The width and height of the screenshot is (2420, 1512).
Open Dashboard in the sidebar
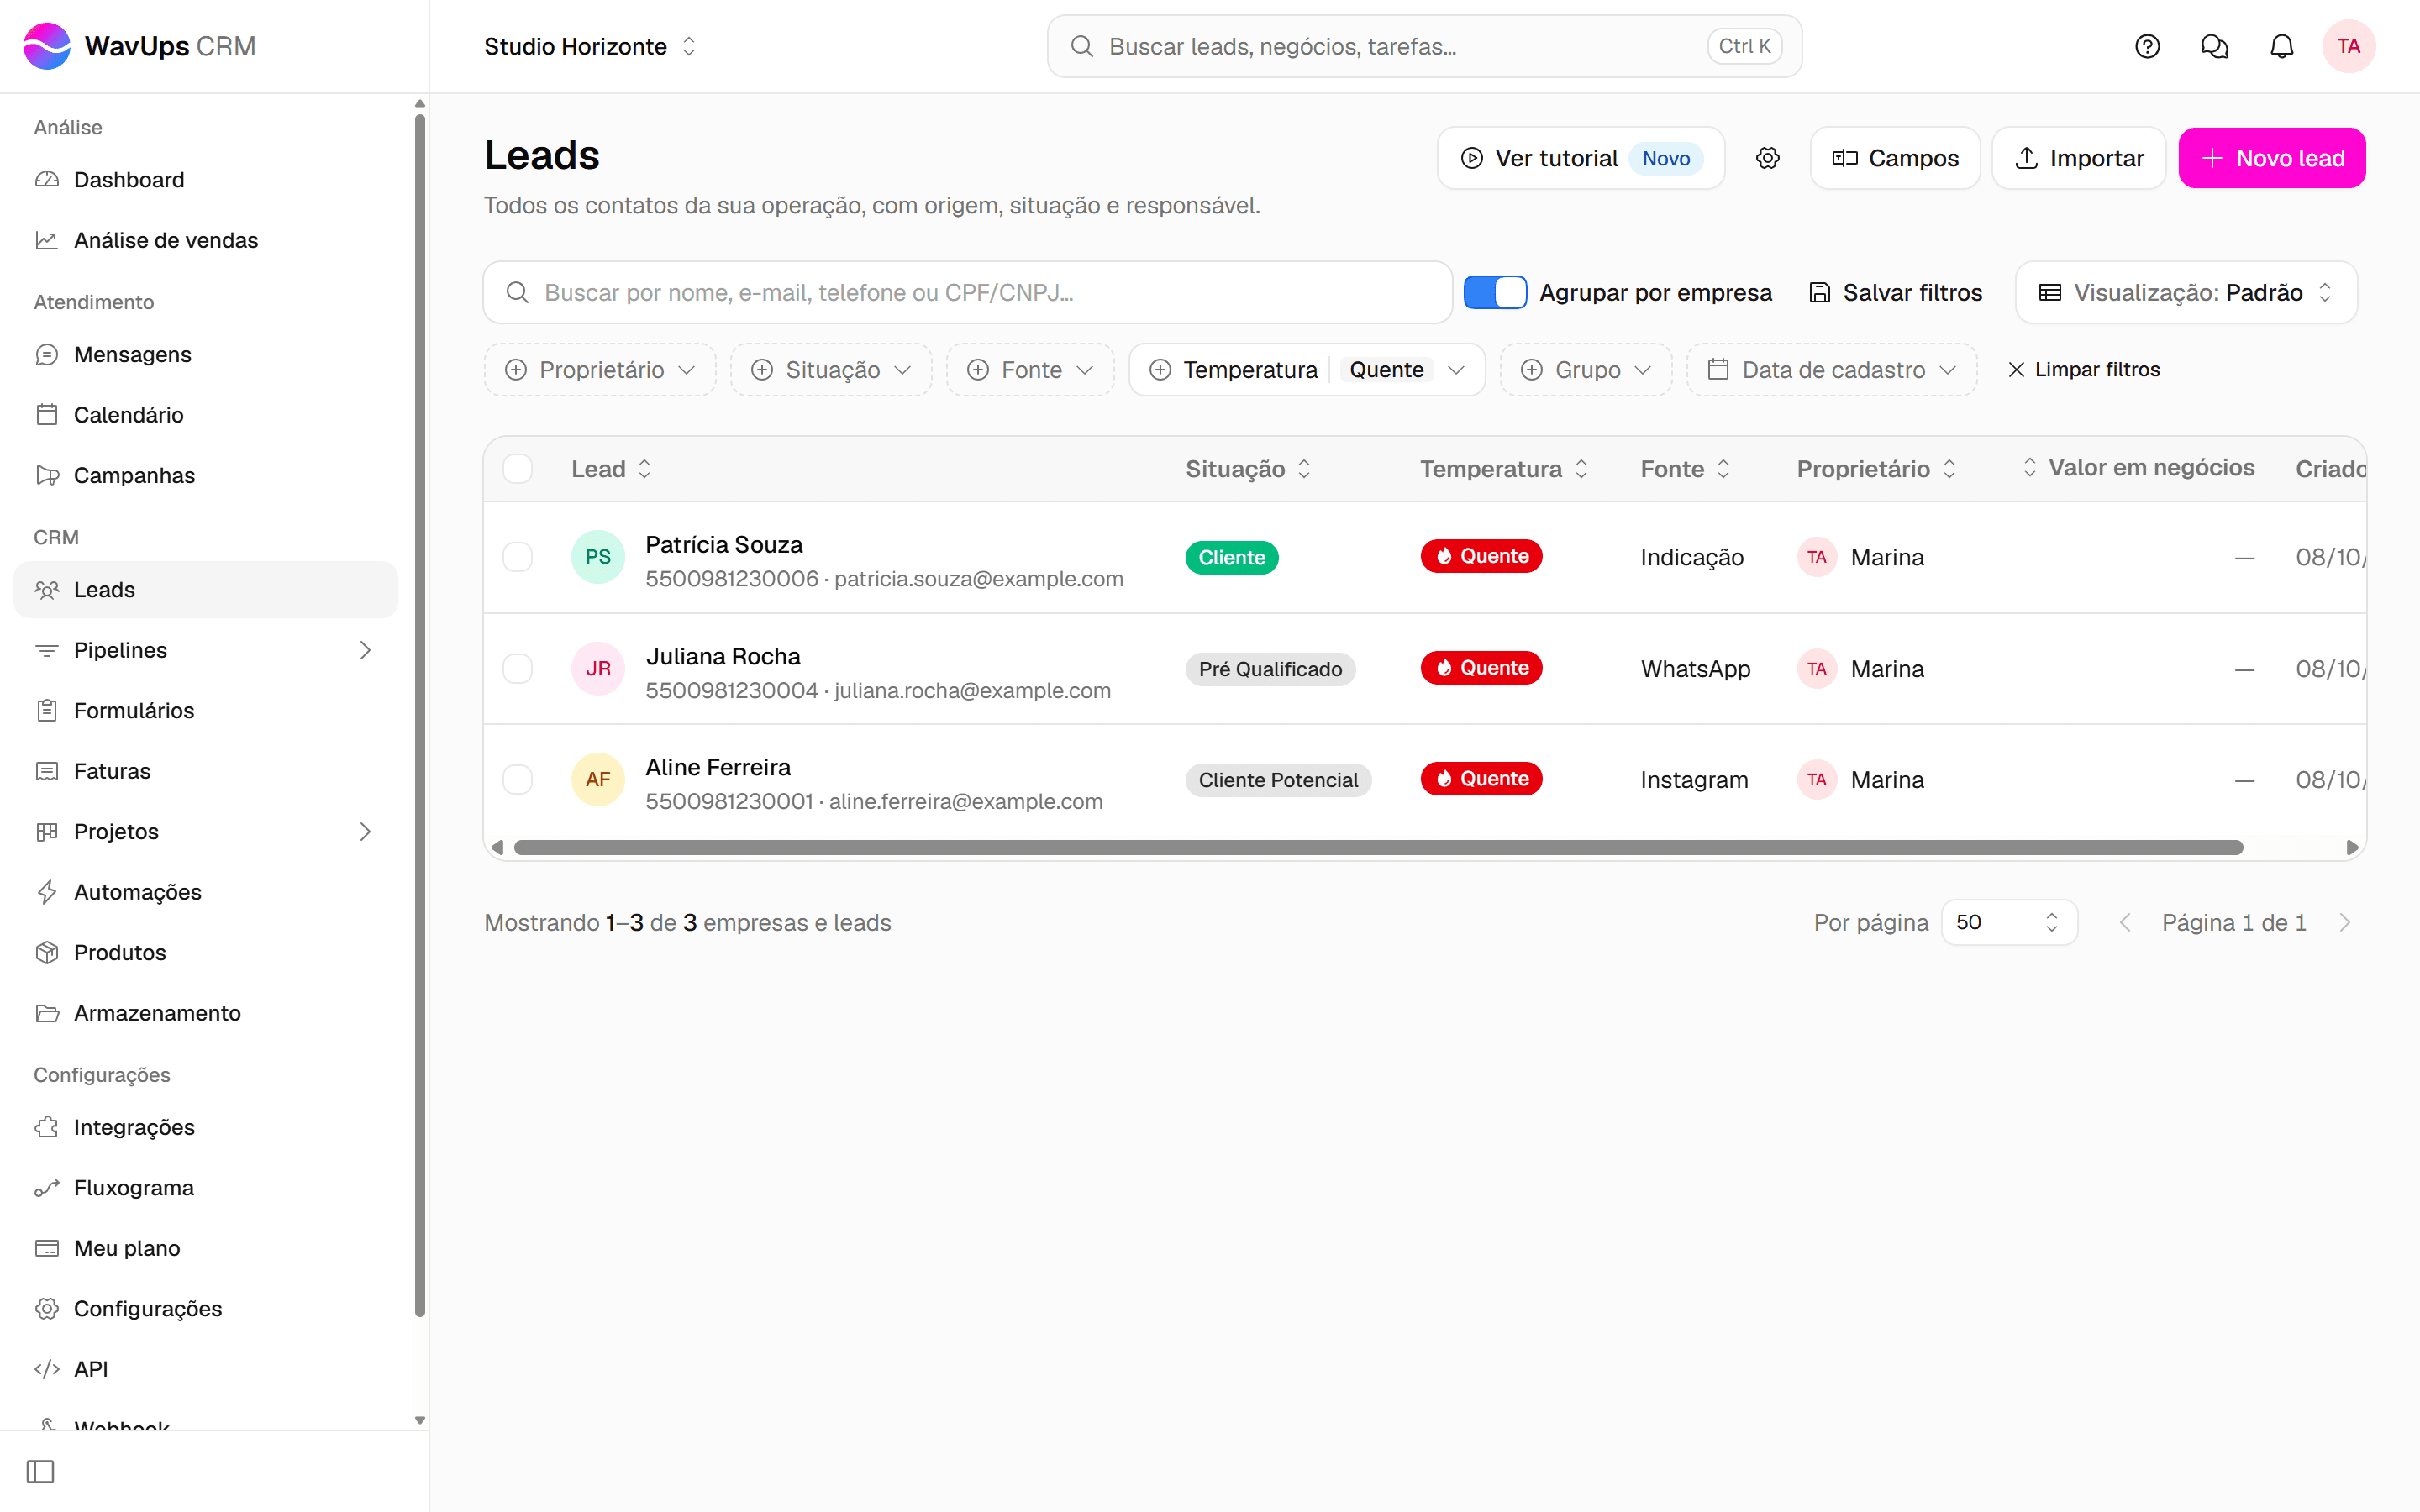click(x=205, y=180)
